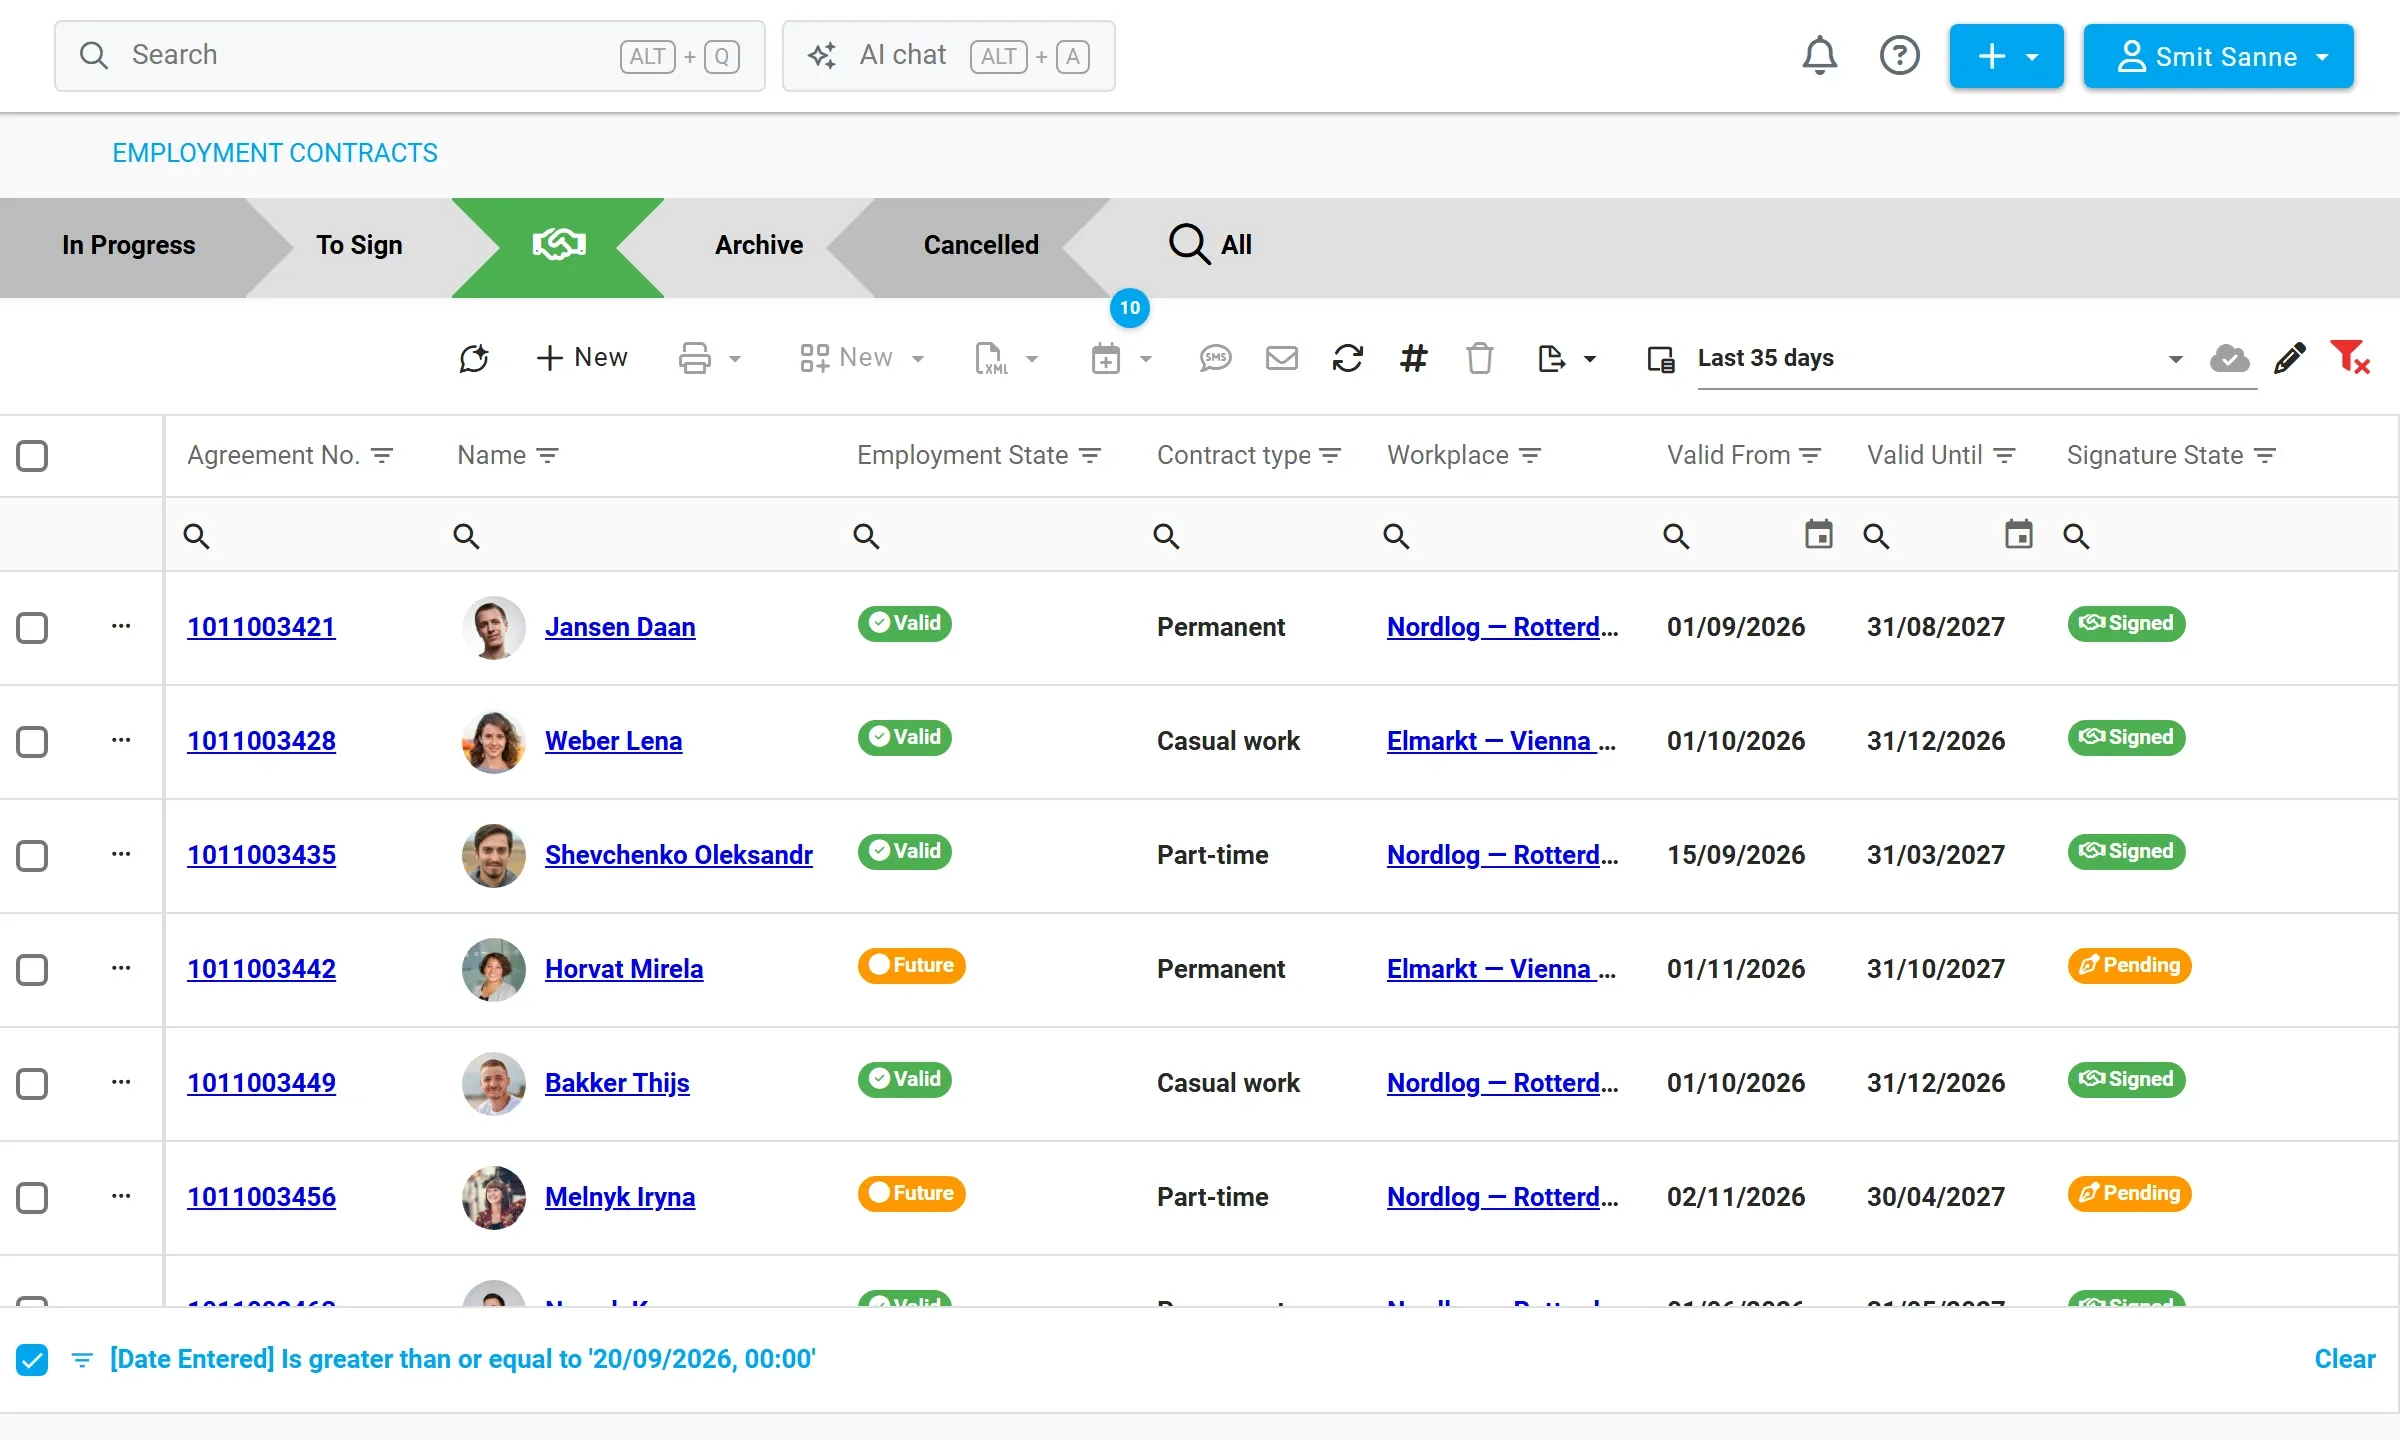The width and height of the screenshot is (2400, 1440).
Task: Show All contracts
Action: tap(1211, 245)
